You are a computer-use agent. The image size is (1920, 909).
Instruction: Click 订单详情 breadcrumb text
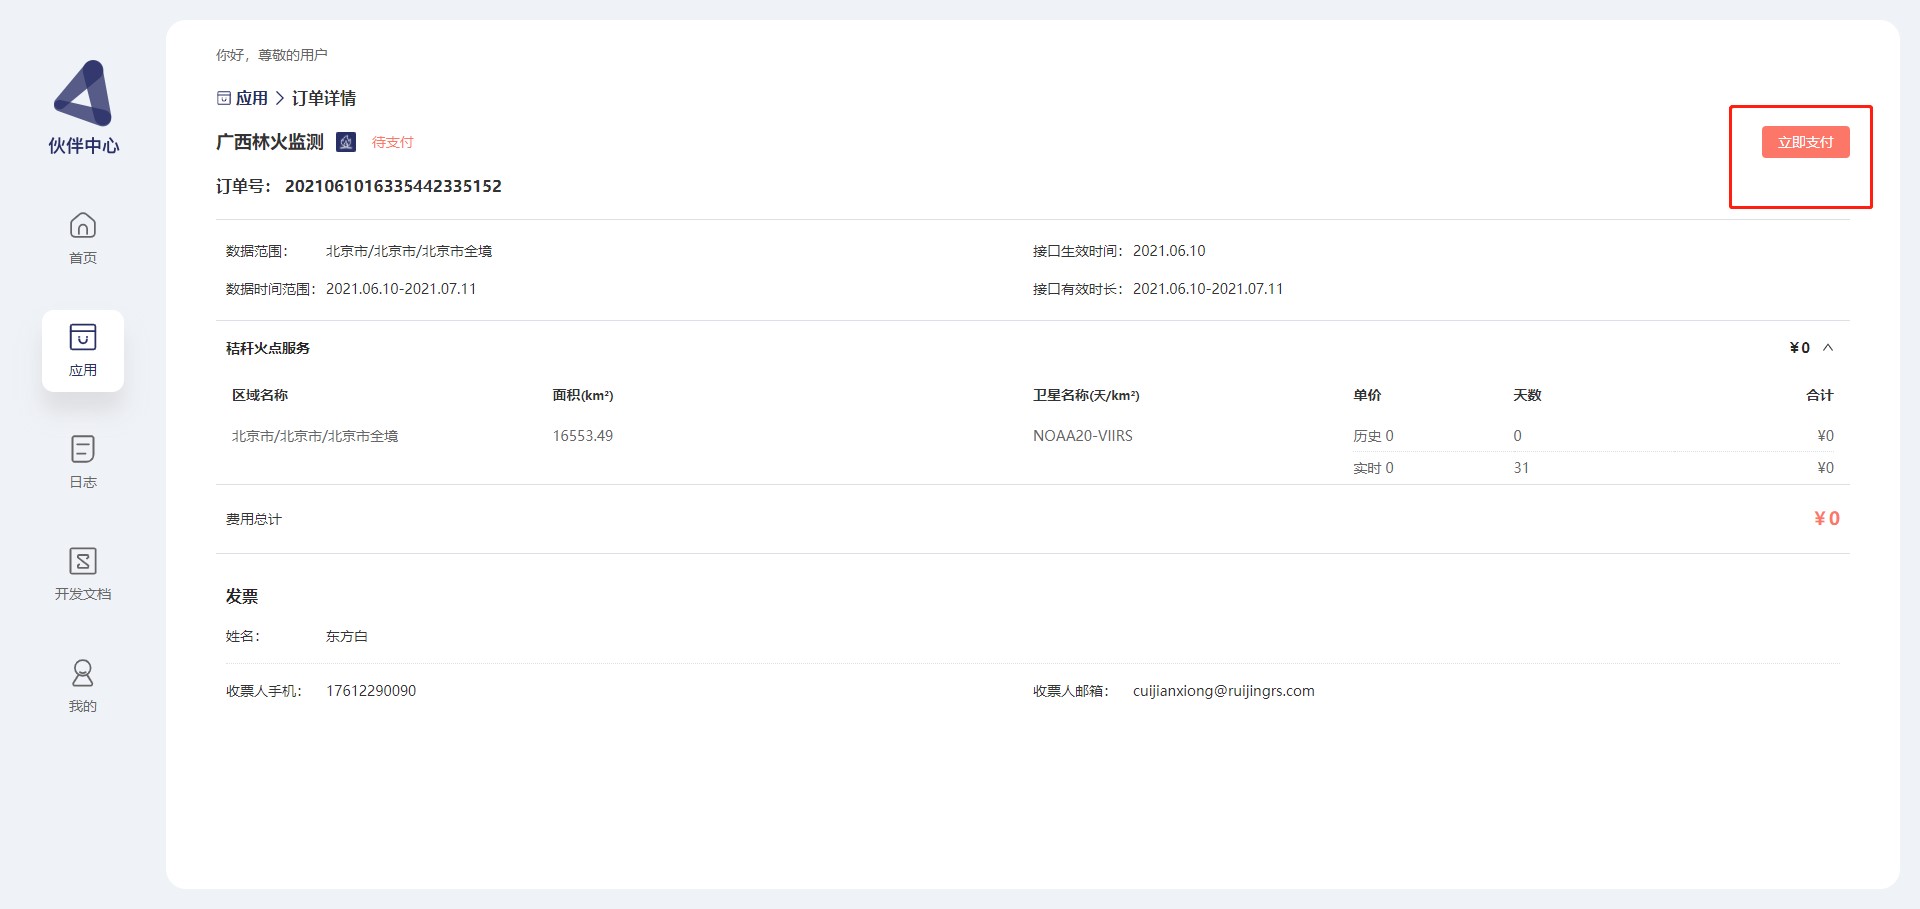(324, 98)
